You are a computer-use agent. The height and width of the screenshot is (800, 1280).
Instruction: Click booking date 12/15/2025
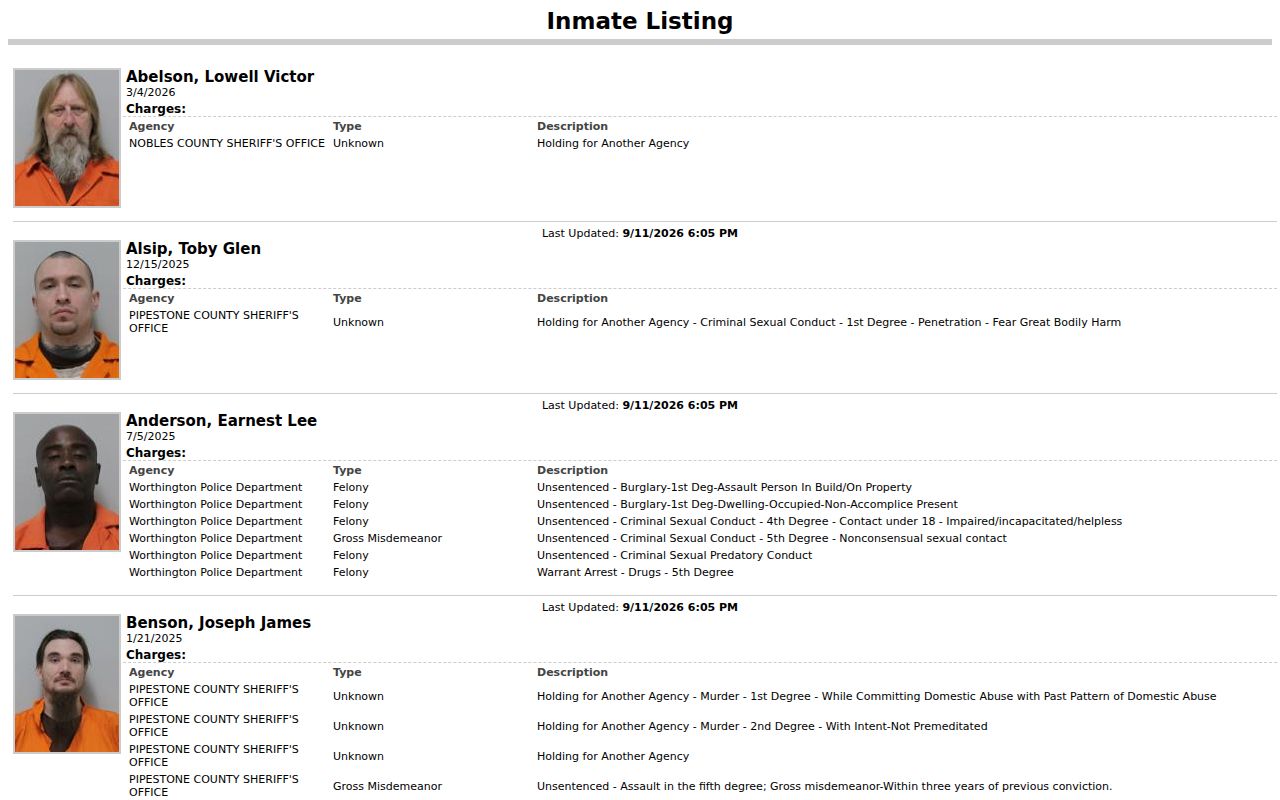(x=157, y=264)
